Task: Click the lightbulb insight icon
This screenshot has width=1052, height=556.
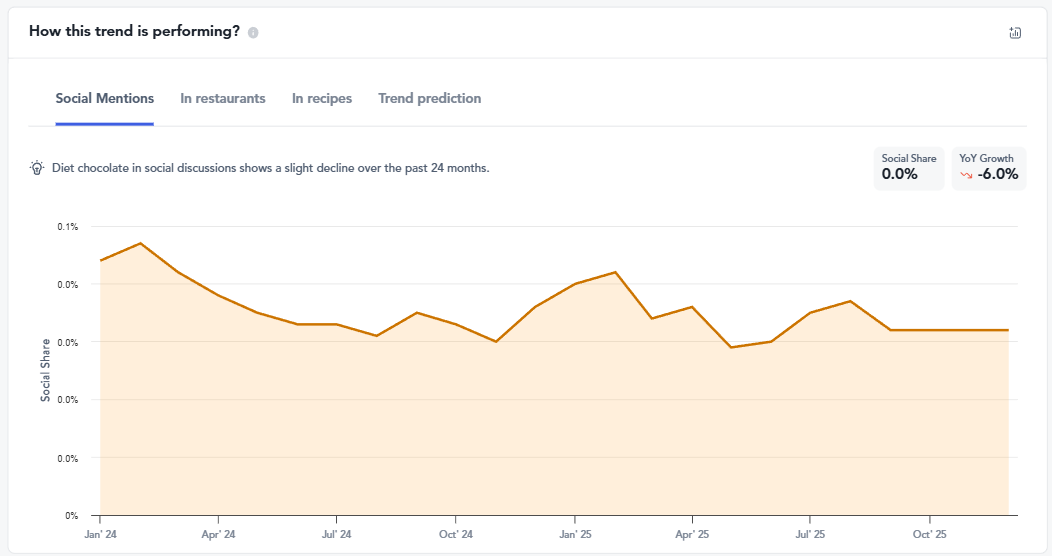Action: tap(37, 168)
